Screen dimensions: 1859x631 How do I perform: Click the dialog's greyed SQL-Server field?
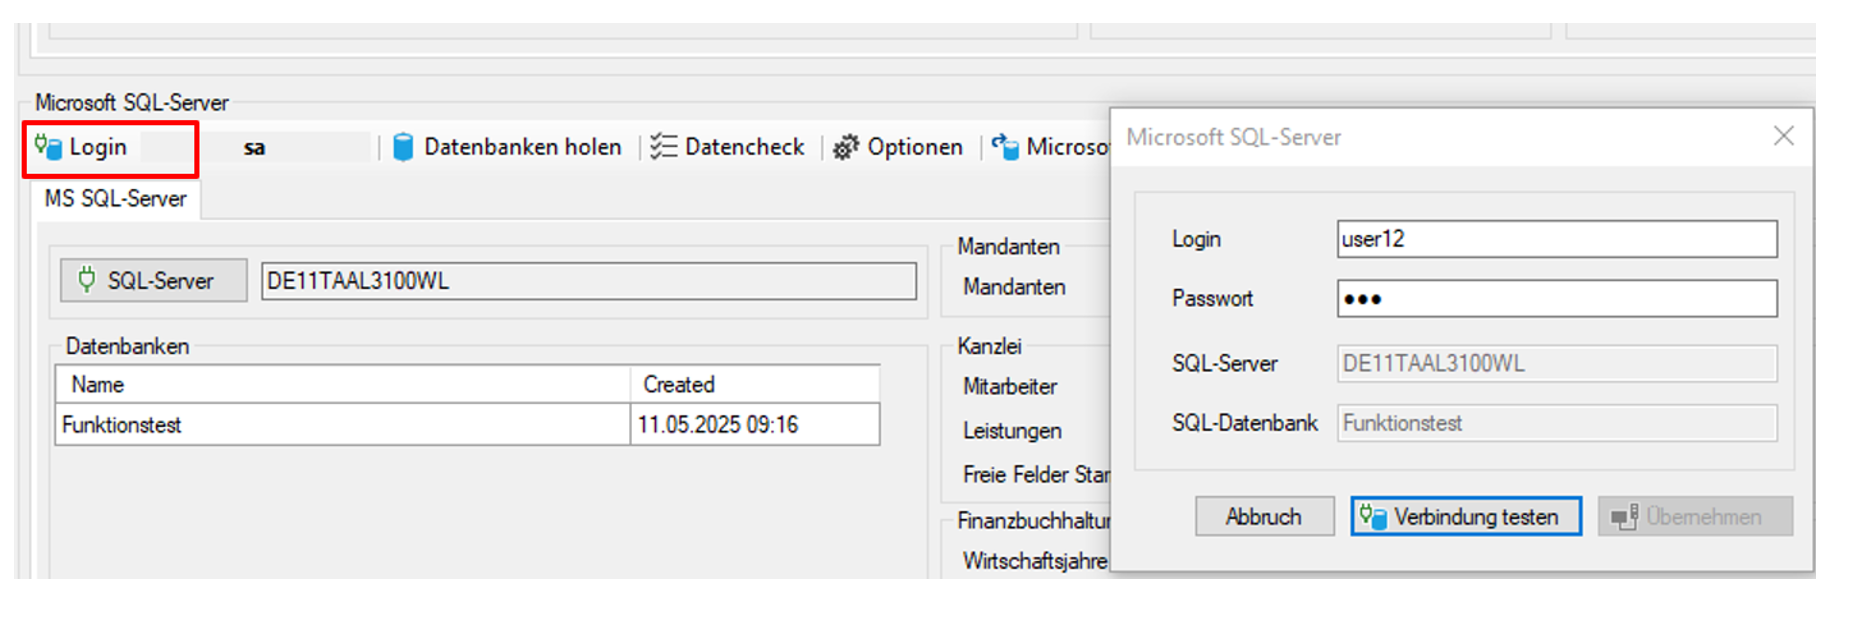pos(1557,363)
